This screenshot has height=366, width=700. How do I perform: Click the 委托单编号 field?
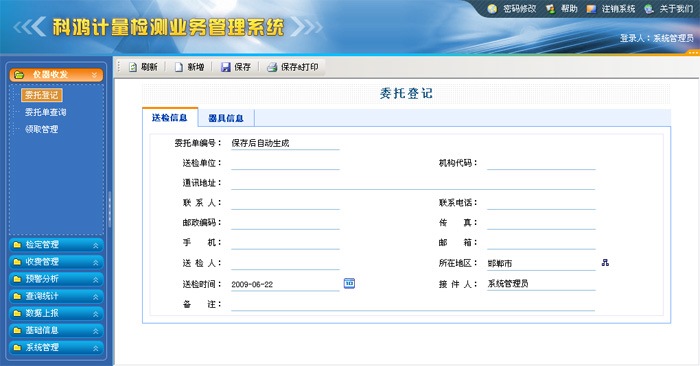[285, 143]
